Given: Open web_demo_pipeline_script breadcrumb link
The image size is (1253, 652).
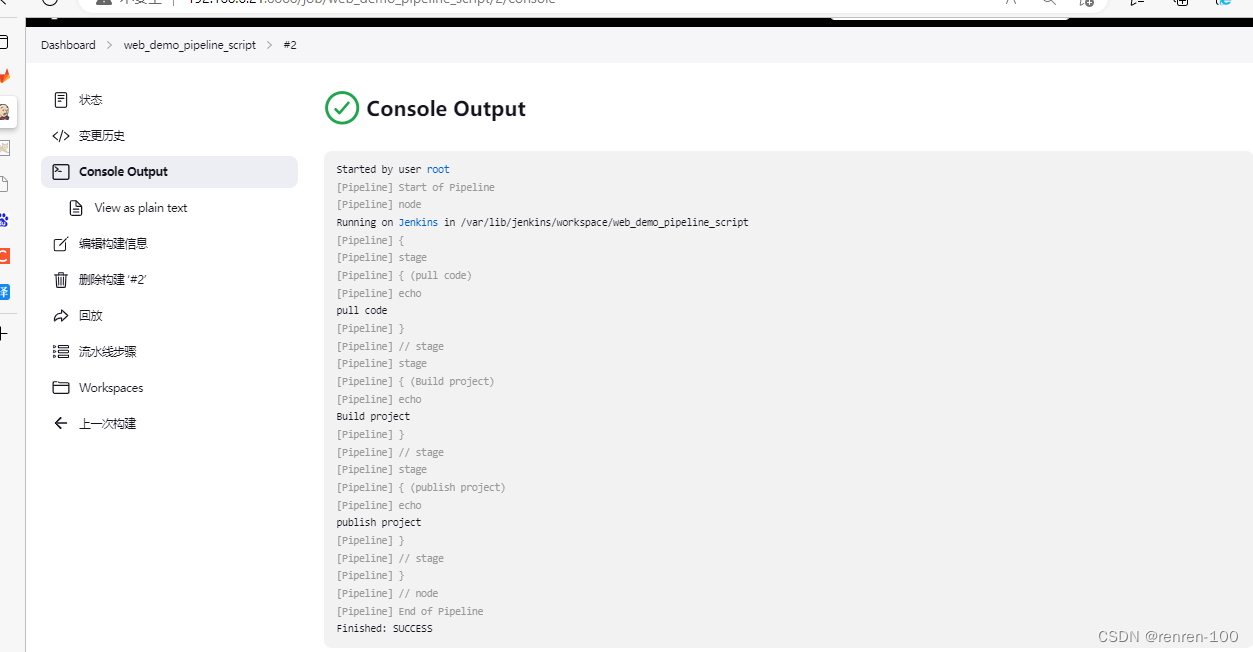Looking at the screenshot, I should pyautogui.click(x=190, y=45).
